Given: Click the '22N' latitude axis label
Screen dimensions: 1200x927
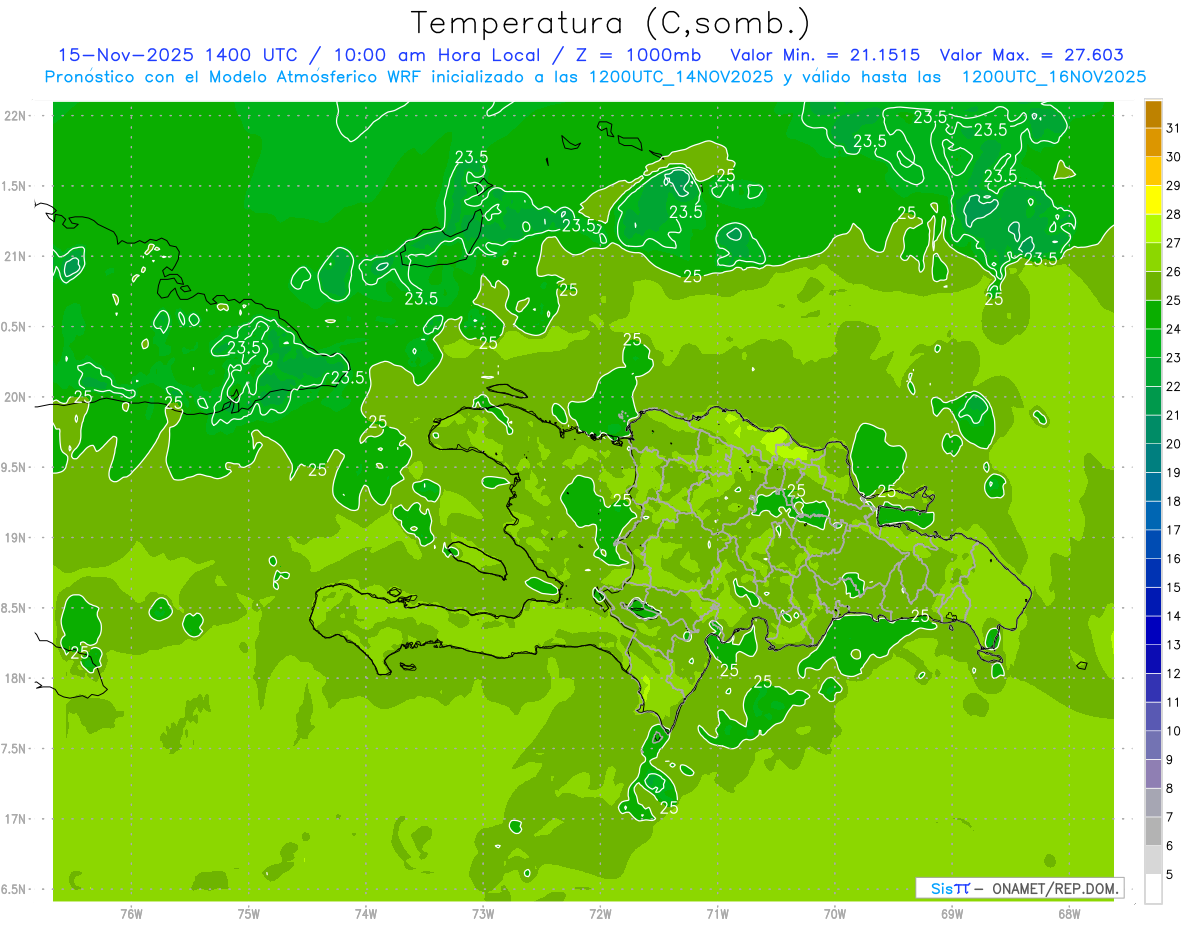Looking at the screenshot, I should 15,116.
